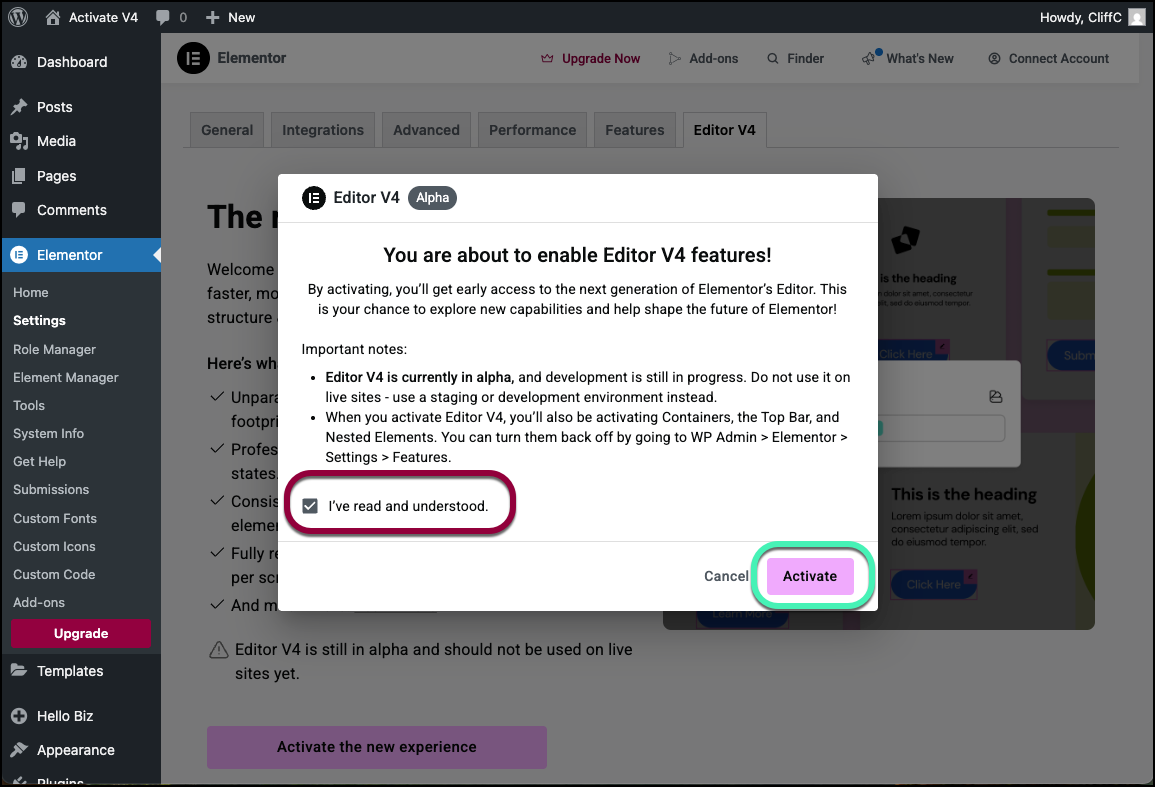Switch to the Features tab
This screenshot has height=787, width=1155.
tap(634, 130)
